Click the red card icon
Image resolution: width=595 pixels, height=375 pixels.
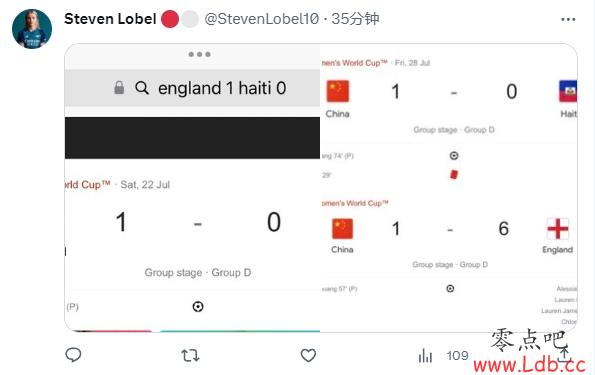[x=454, y=175]
